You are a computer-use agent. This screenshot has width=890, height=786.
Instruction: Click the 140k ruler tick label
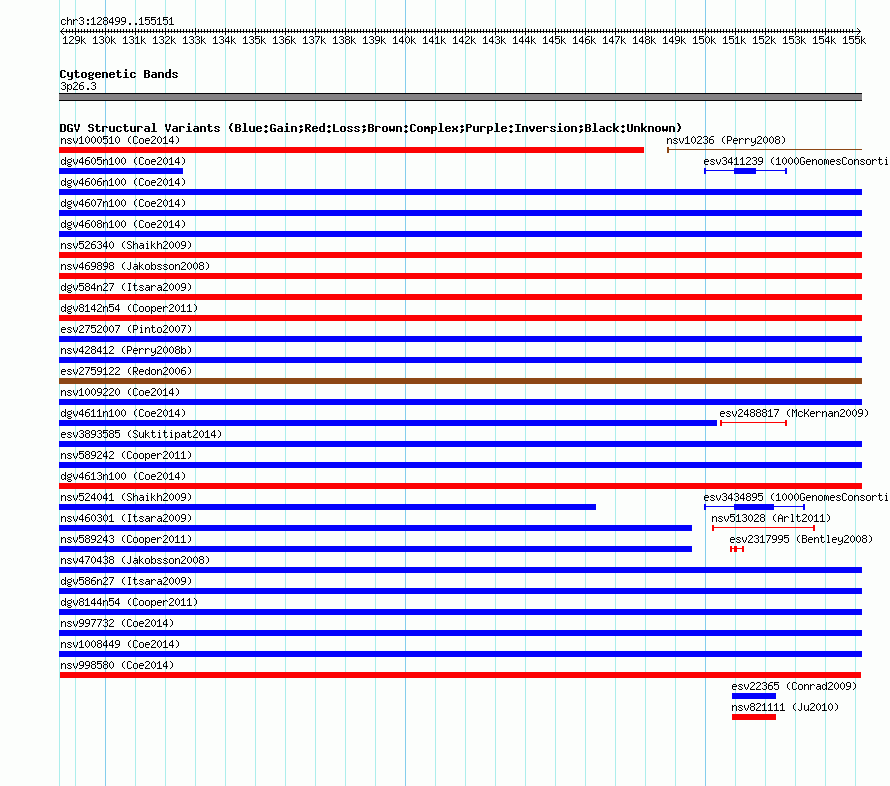click(404, 40)
